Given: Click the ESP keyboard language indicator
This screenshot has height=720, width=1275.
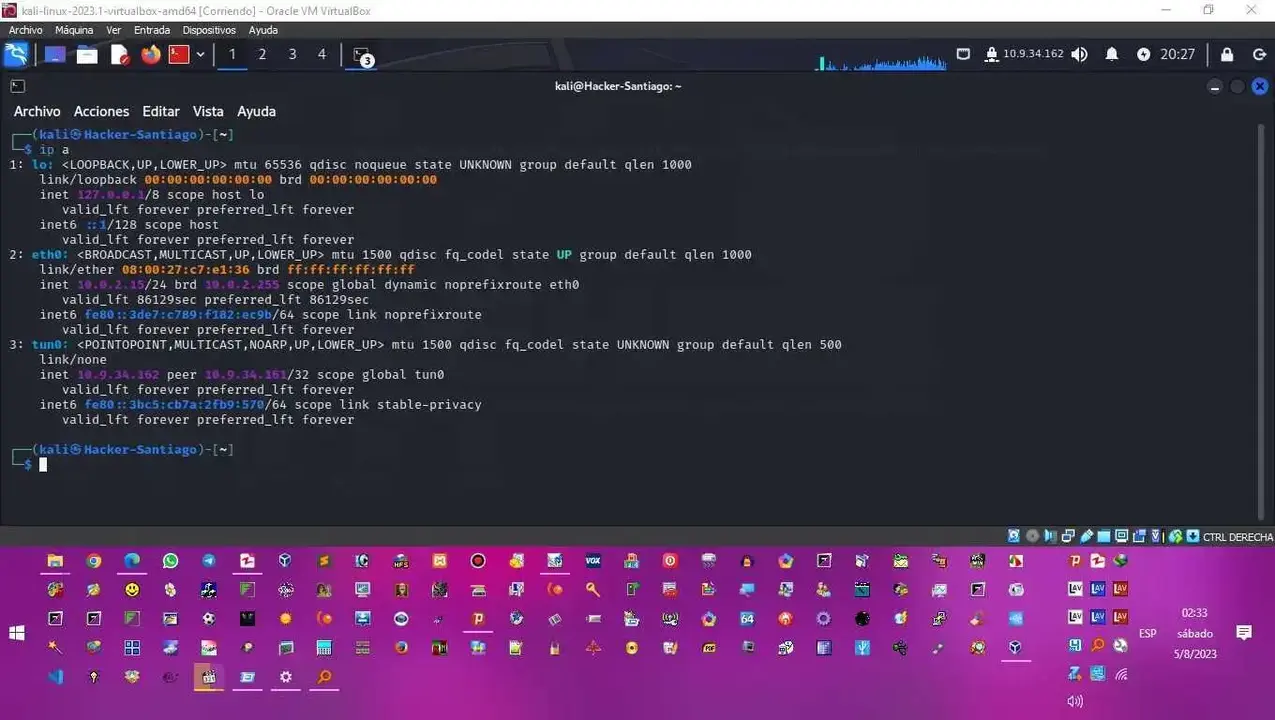Looking at the screenshot, I should tap(1148, 633).
